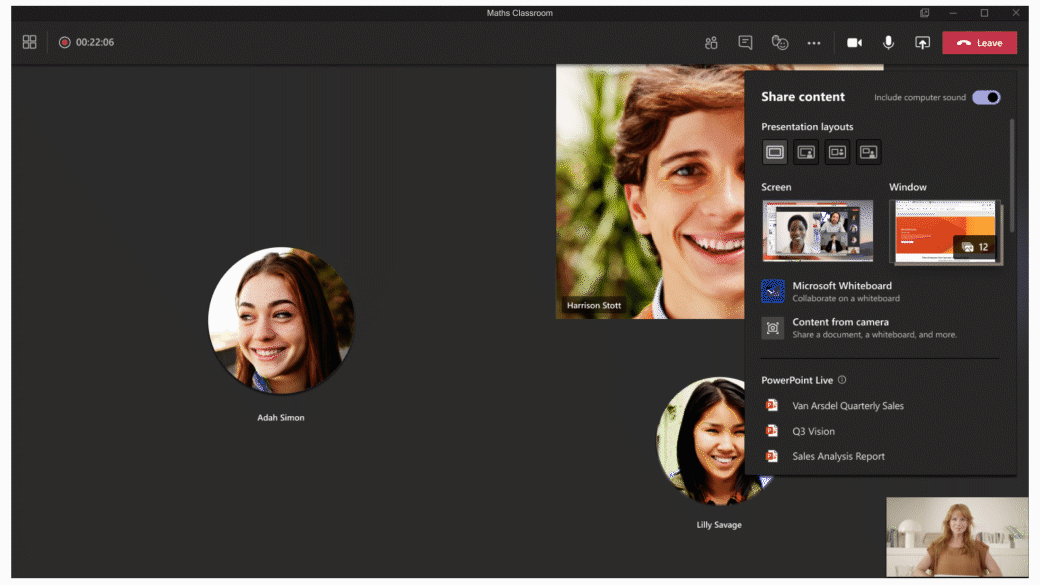Click the info icon beside PowerPoint Live
Screen dimensions: 1040x585
tap(842, 380)
